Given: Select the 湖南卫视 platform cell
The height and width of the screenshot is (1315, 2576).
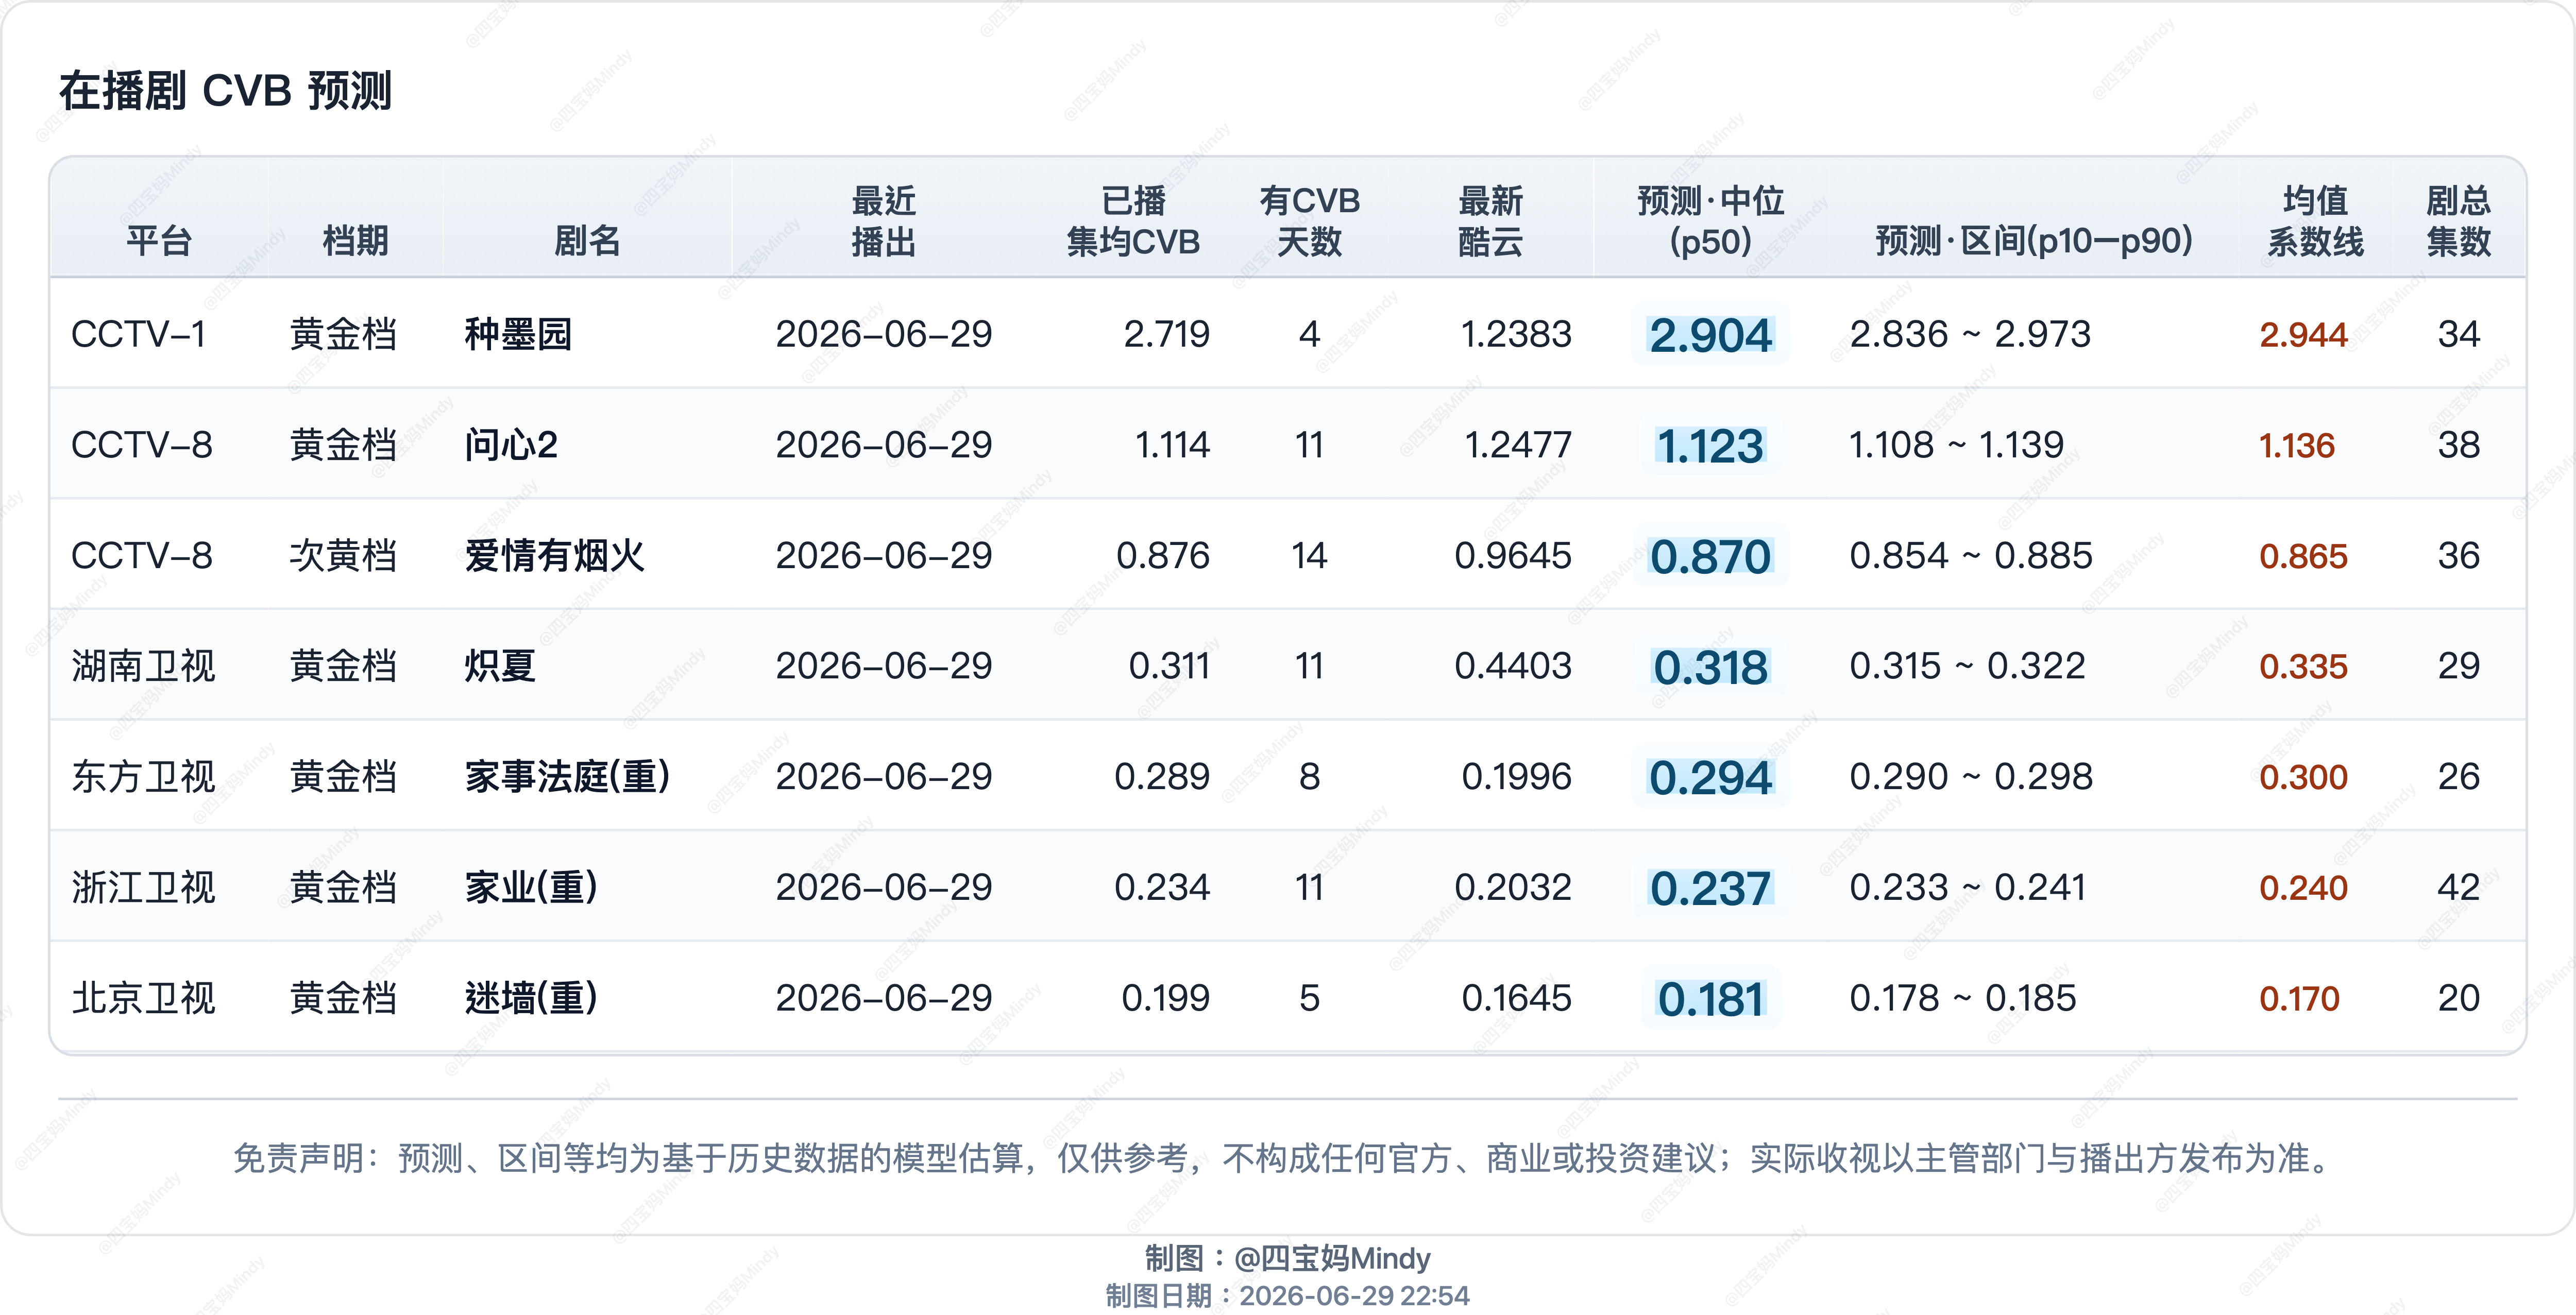Looking at the screenshot, I should coord(143,666).
